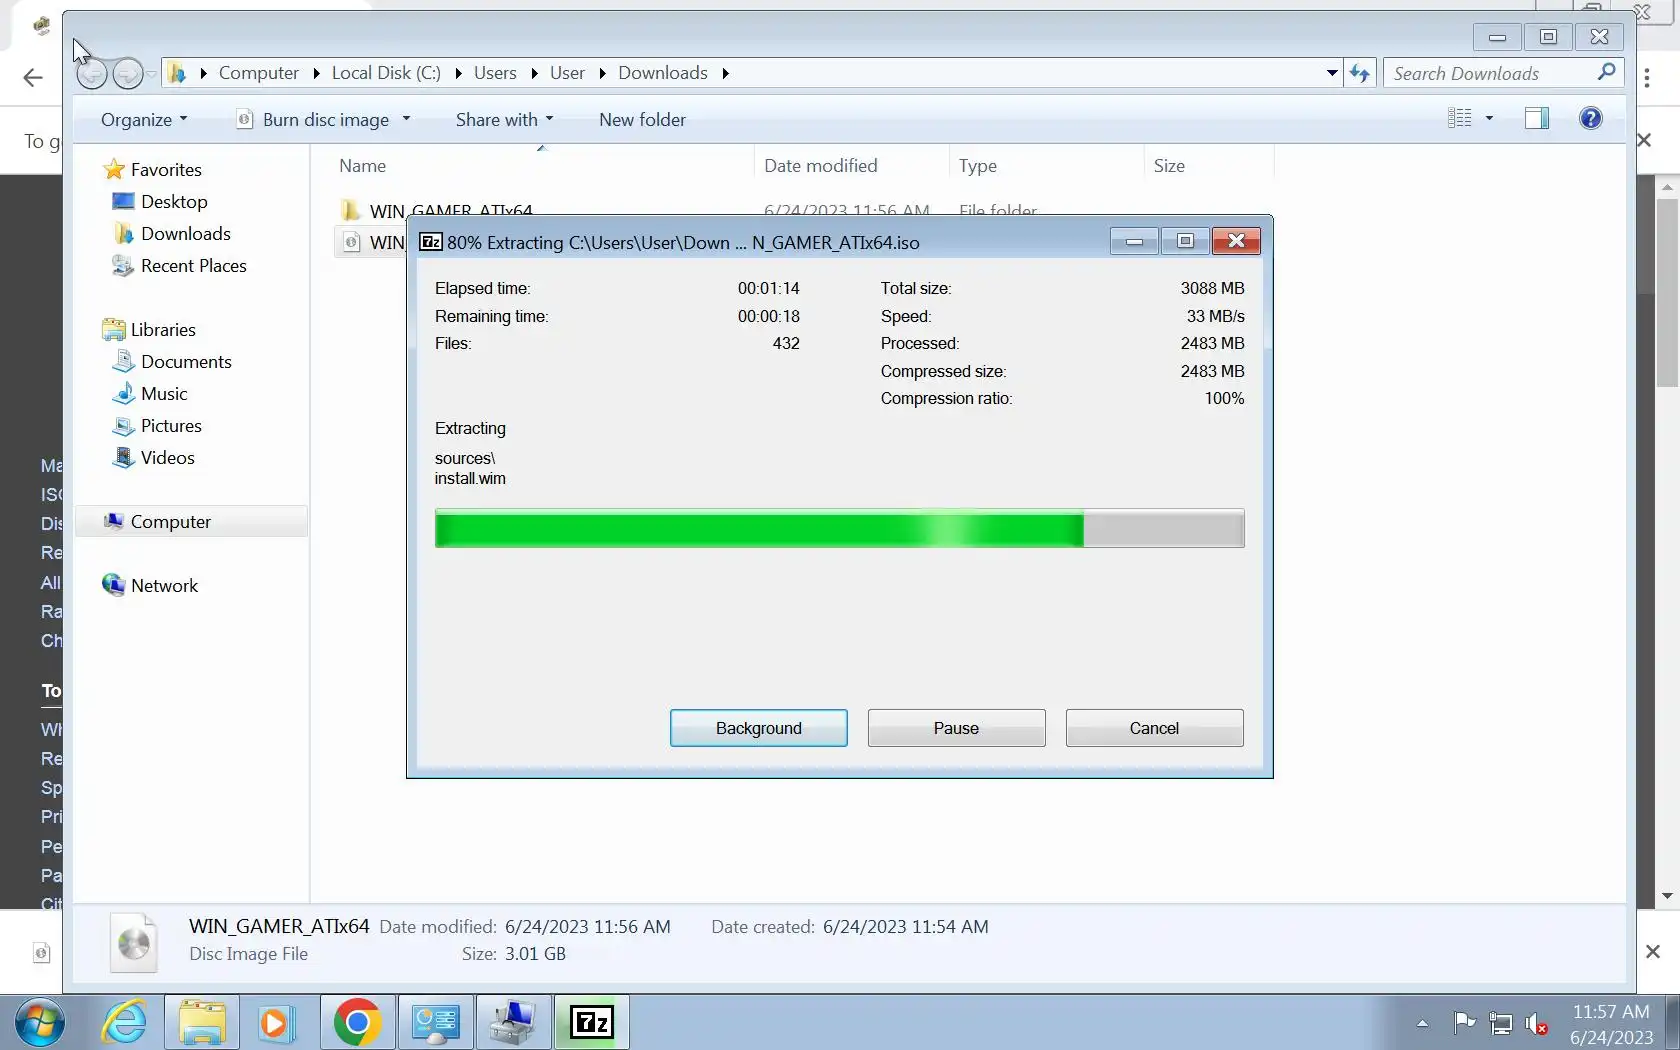The height and width of the screenshot is (1050, 1680).
Task: Select the WIN_GAMER_ATIx64 folder row
Action: tap(450, 209)
